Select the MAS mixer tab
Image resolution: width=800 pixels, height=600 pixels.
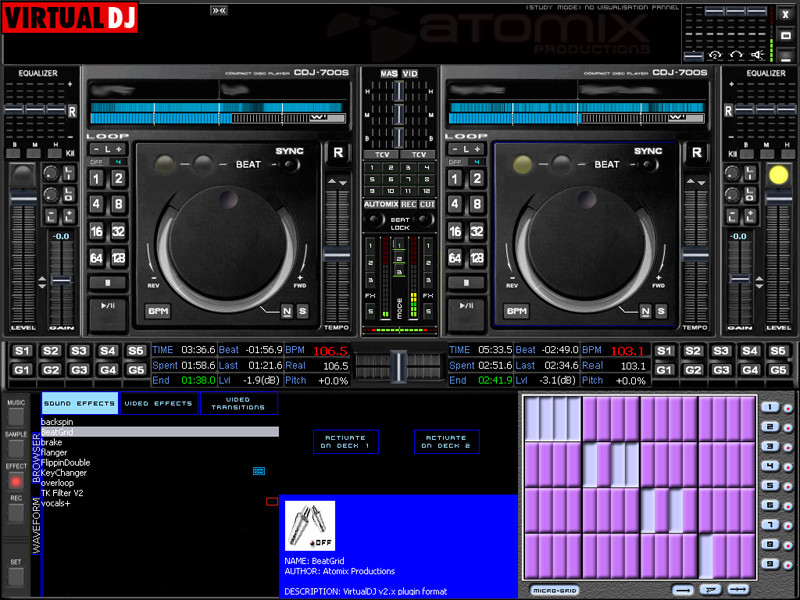point(389,73)
